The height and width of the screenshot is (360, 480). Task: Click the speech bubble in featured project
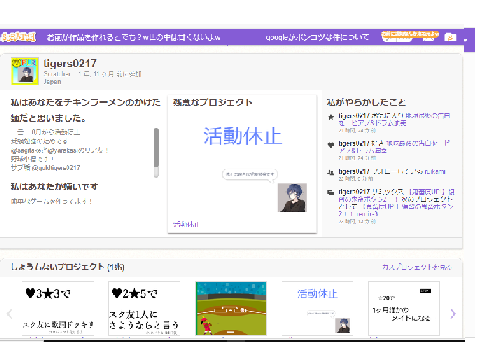250,175
